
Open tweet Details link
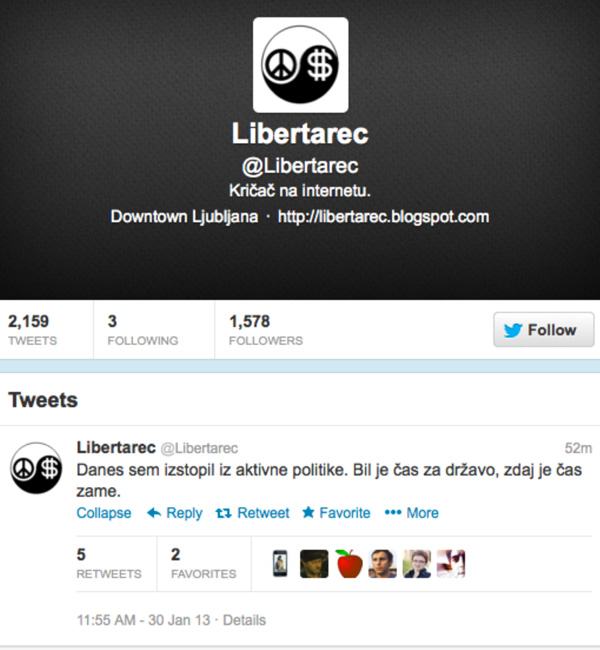point(244,620)
